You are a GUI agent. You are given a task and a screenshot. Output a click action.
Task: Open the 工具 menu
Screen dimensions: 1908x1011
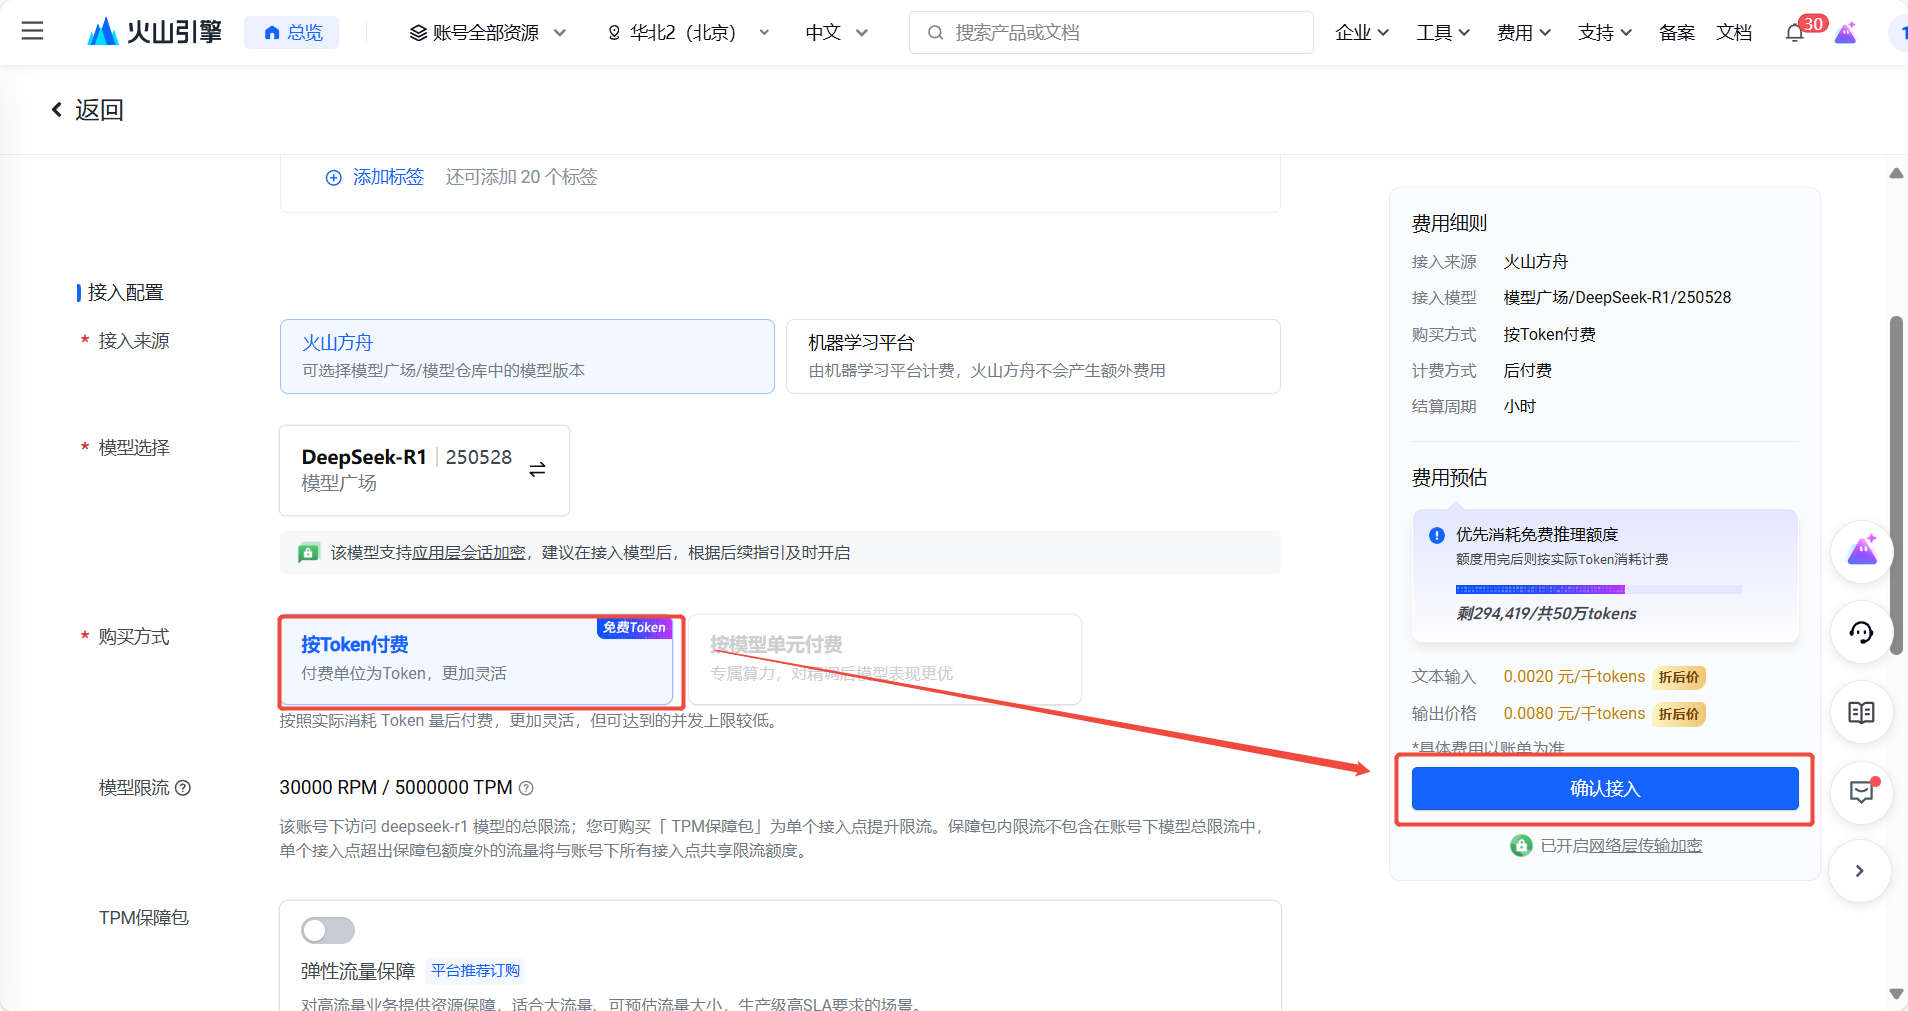click(x=1443, y=32)
